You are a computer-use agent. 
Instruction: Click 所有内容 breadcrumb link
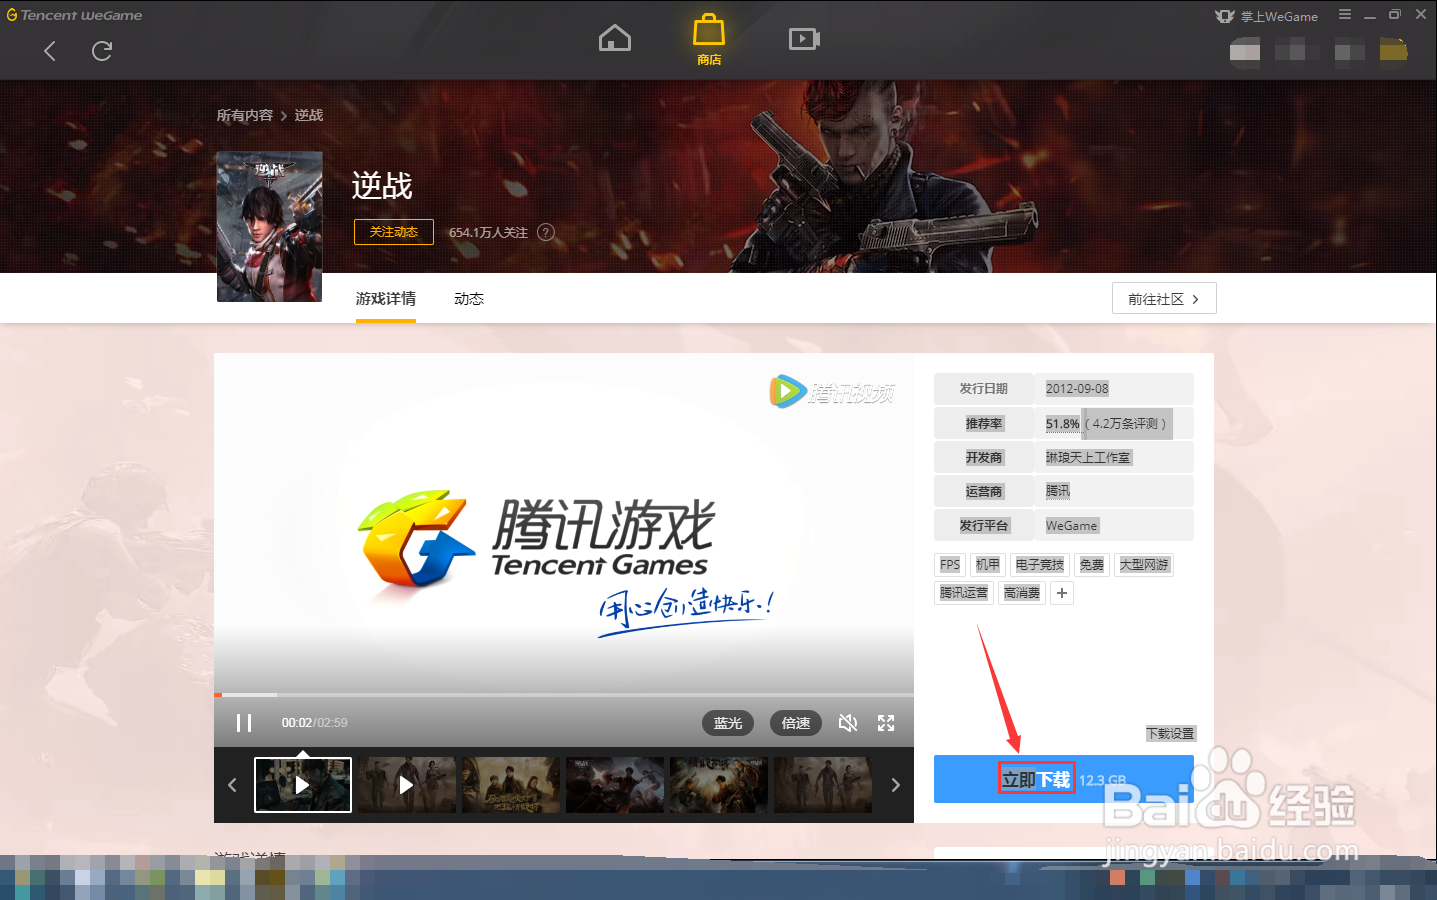coord(244,115)
